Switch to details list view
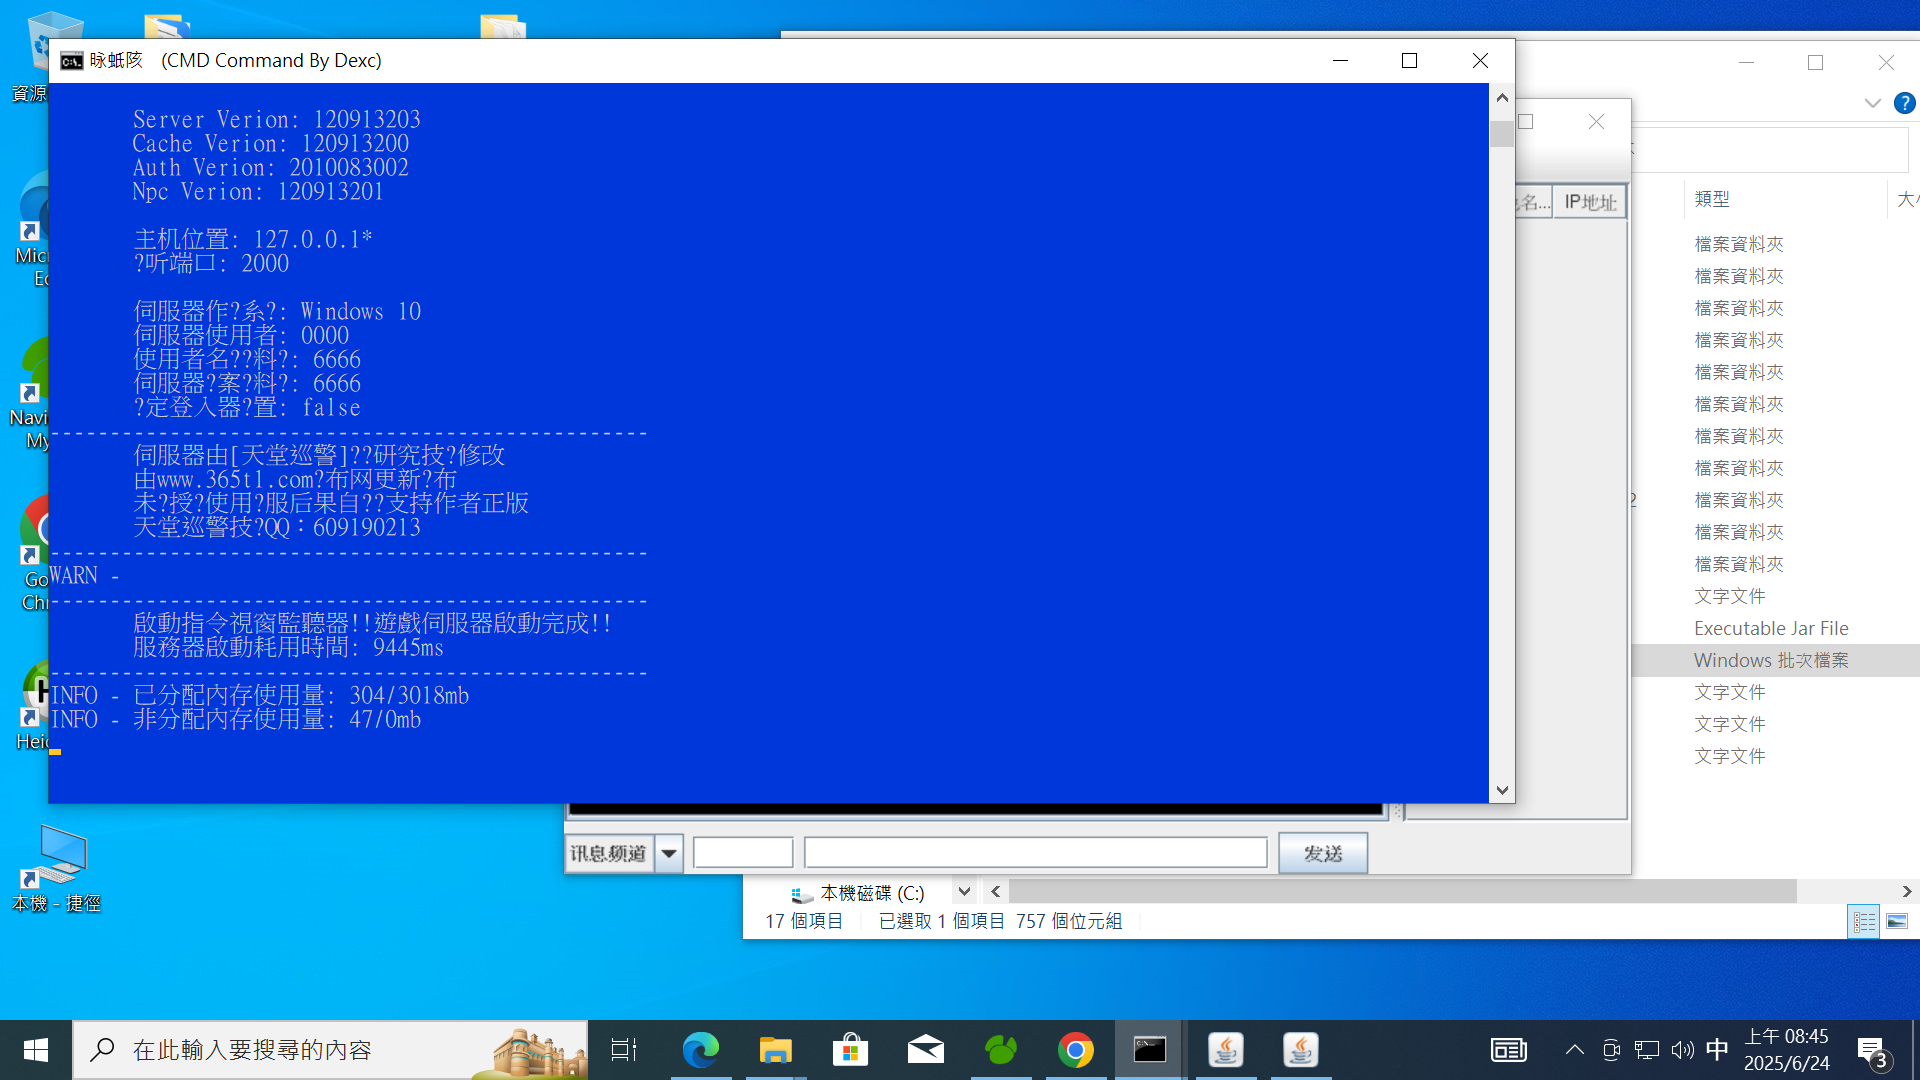Viewport: 1920px width, 1080px height. (1864, 922)
